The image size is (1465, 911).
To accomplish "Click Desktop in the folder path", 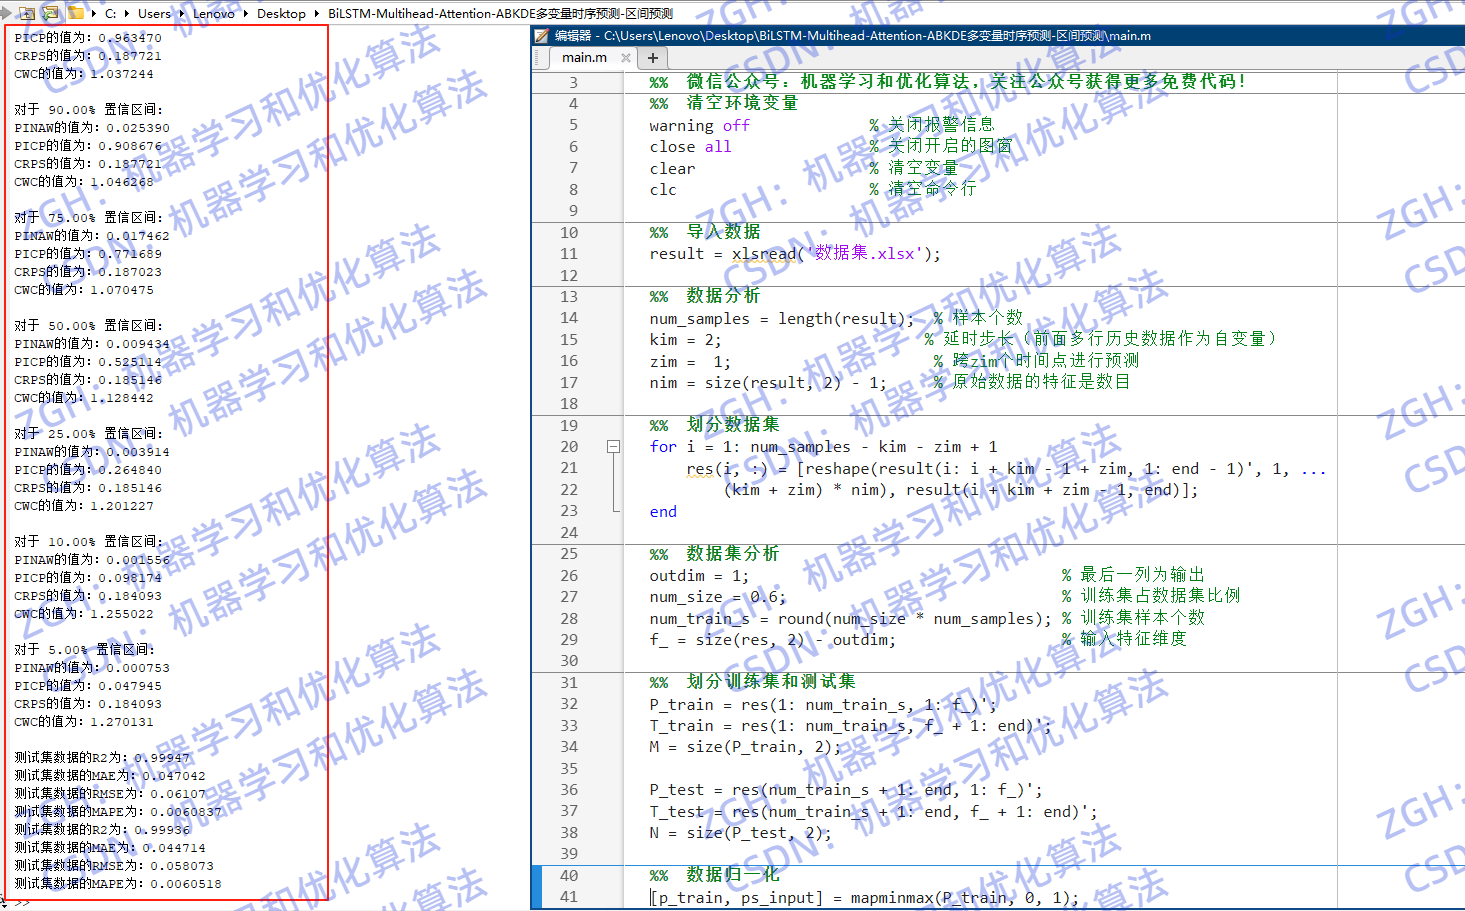I will [281, 14].
